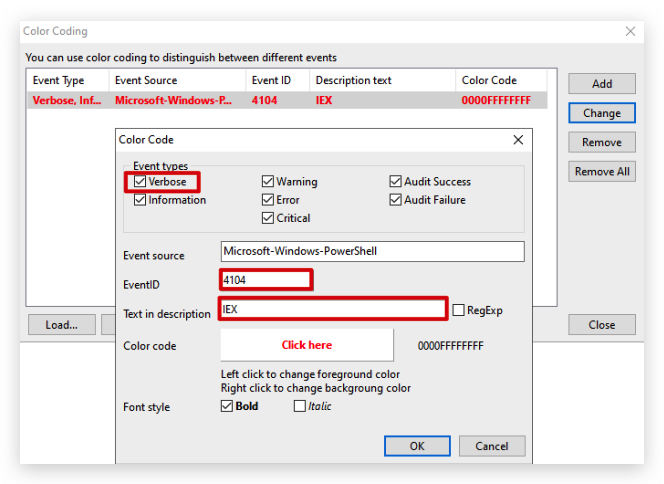Close the Color Code dialog with X
The image size is (664, 484).
point(518,140)
